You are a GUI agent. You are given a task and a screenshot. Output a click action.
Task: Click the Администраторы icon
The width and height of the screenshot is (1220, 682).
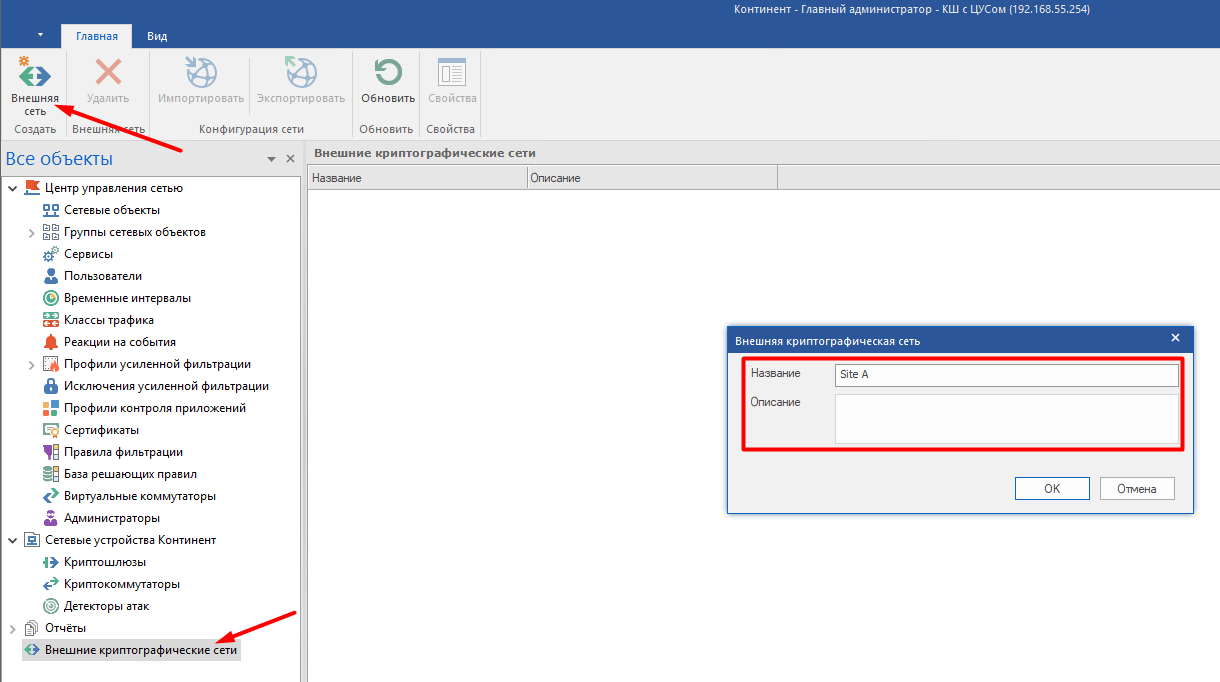(51, 518)
